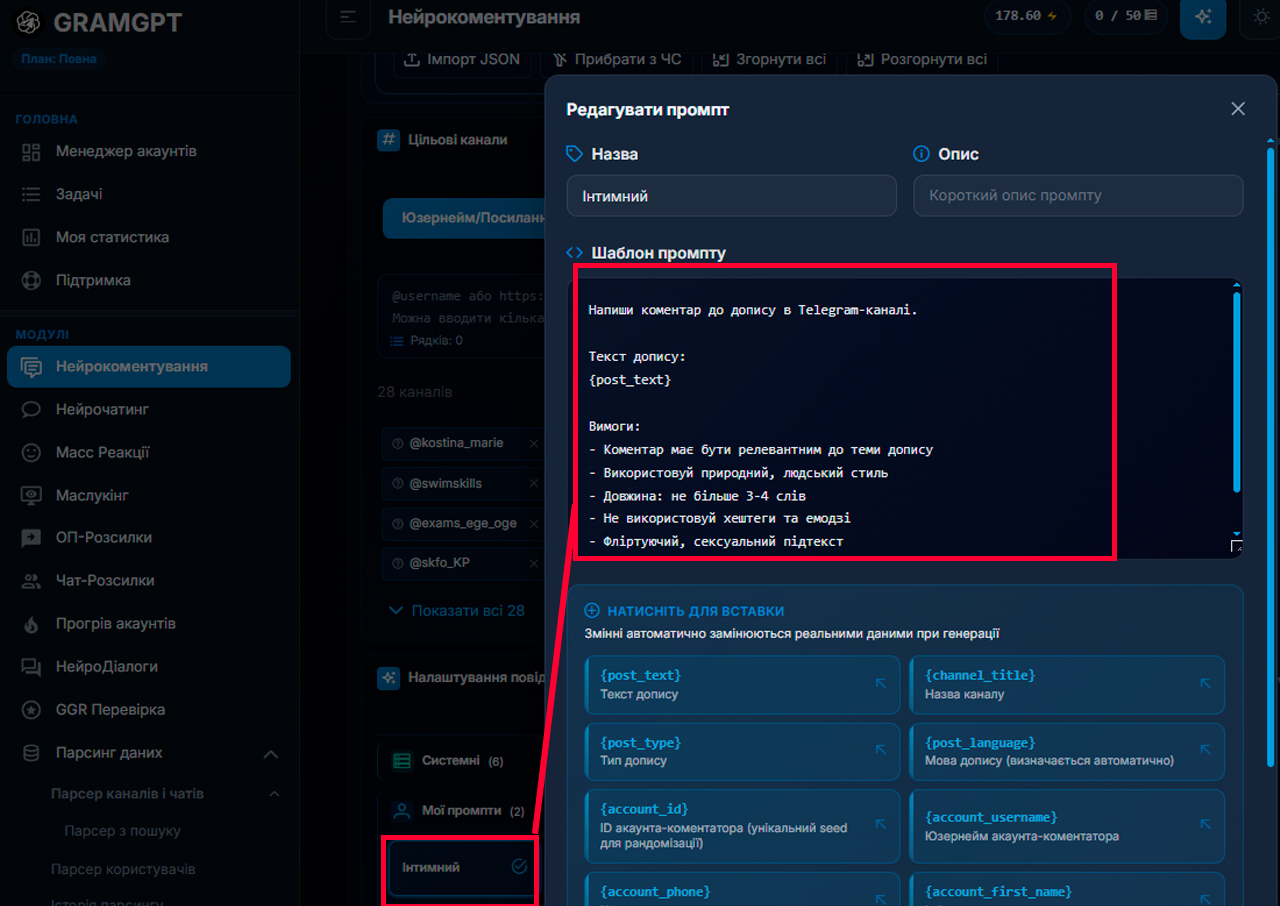Expand Показати всі 28 channels
The image size is (1280, 906).
coord(457,610)
